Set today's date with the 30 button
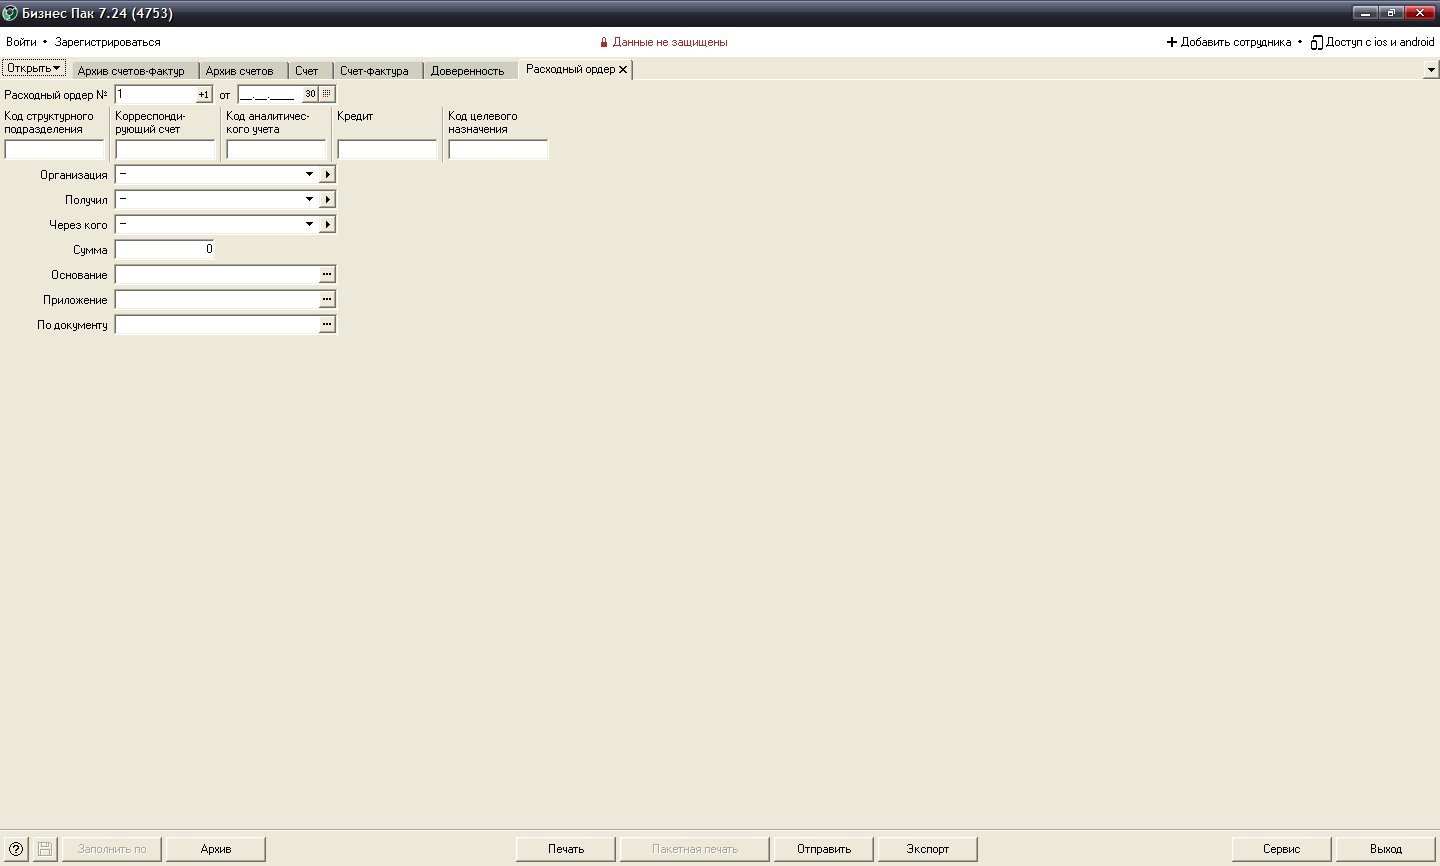The image size is (1440, 866). (310, 94)
